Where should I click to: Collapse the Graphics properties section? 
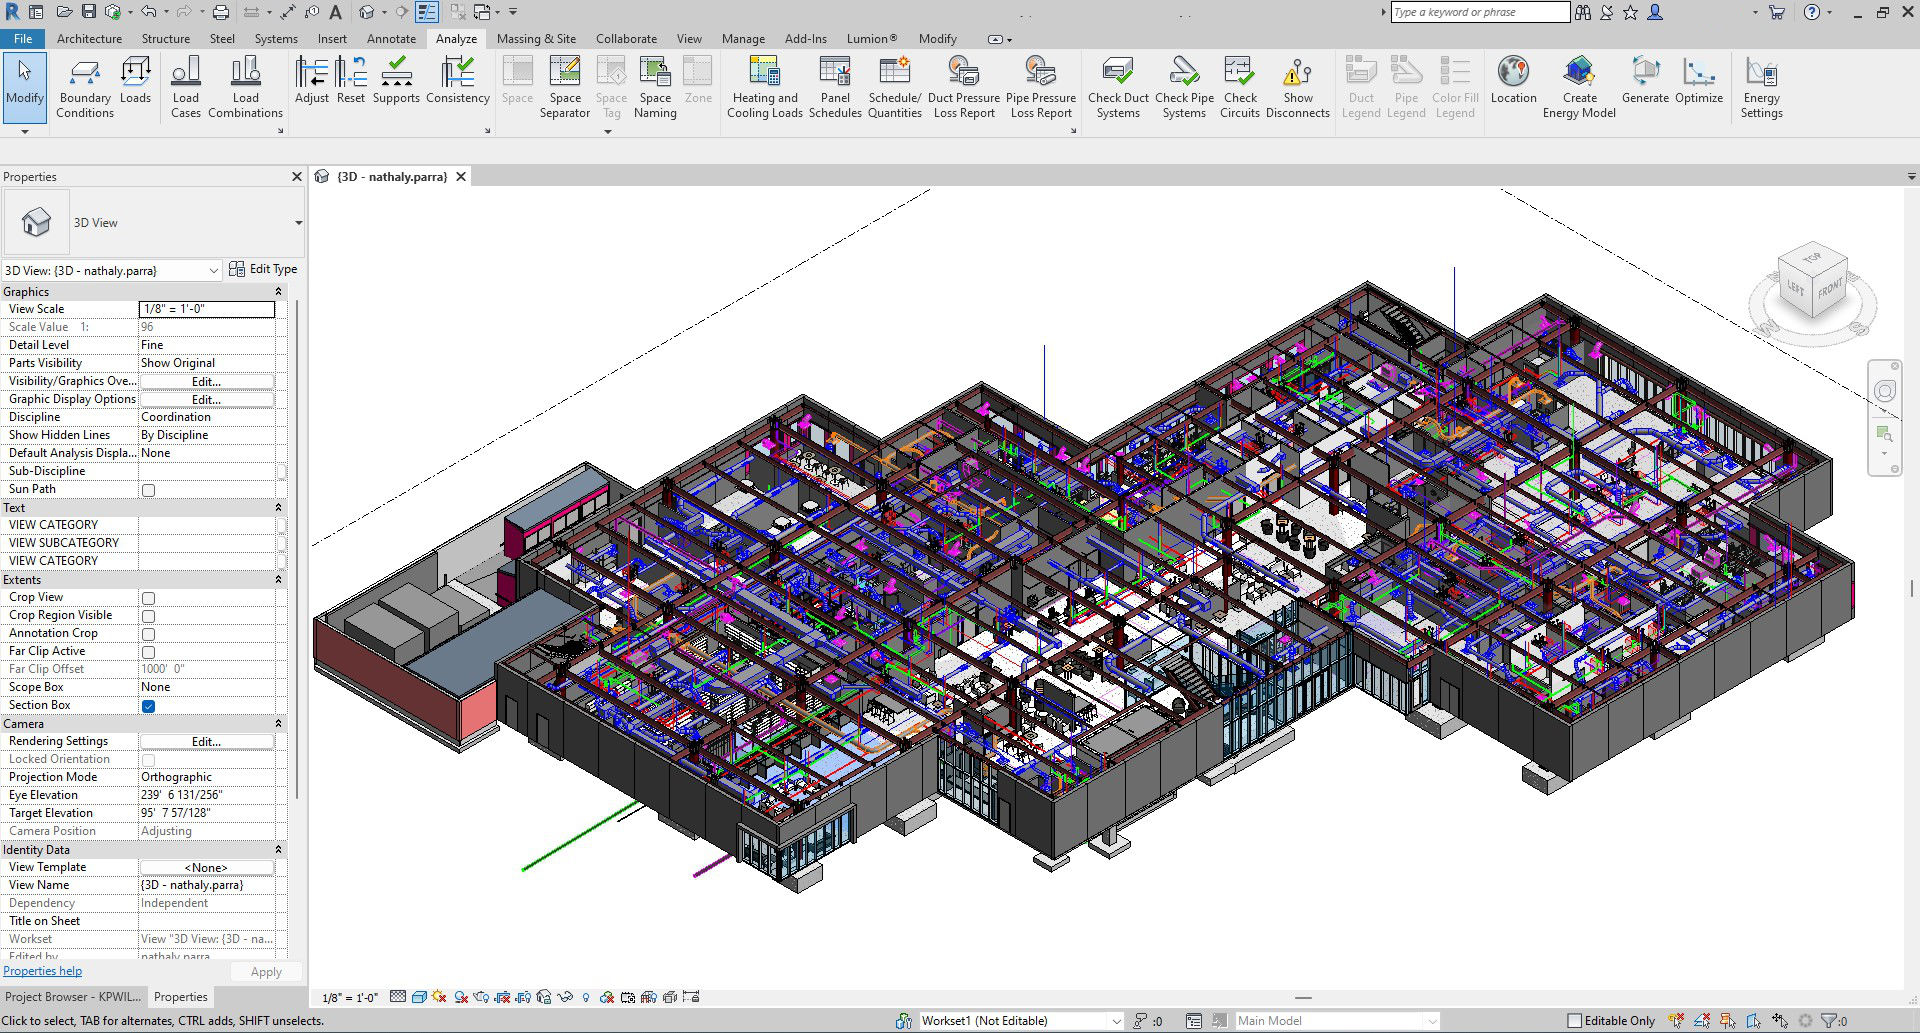pos(278,292)
